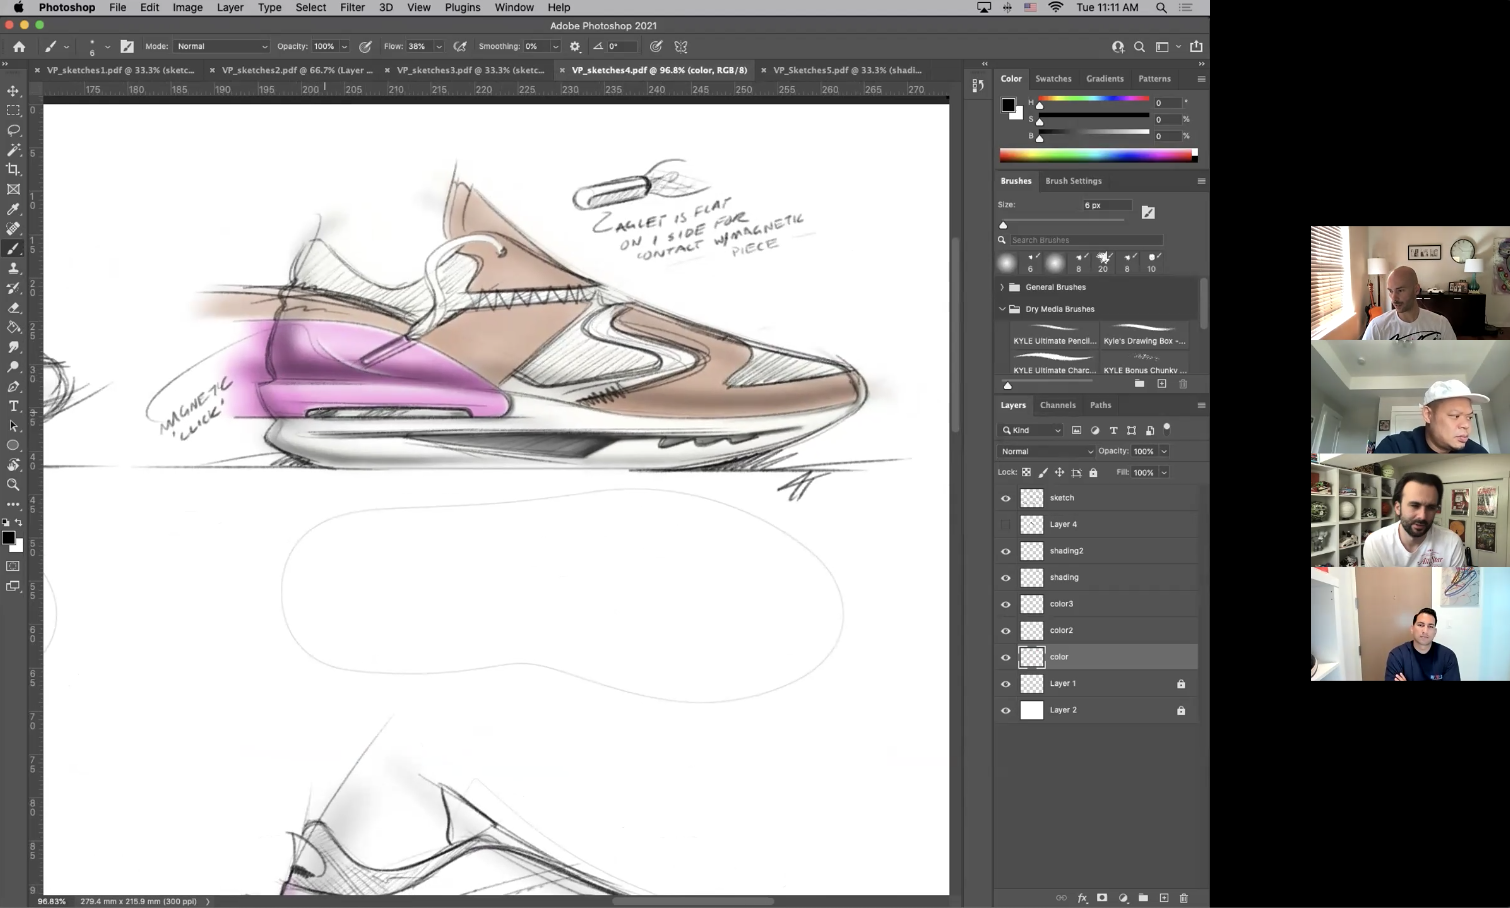Hide the shading2 layer
The height and width of the screenshot is (908, 1510).
(1006, 551)
